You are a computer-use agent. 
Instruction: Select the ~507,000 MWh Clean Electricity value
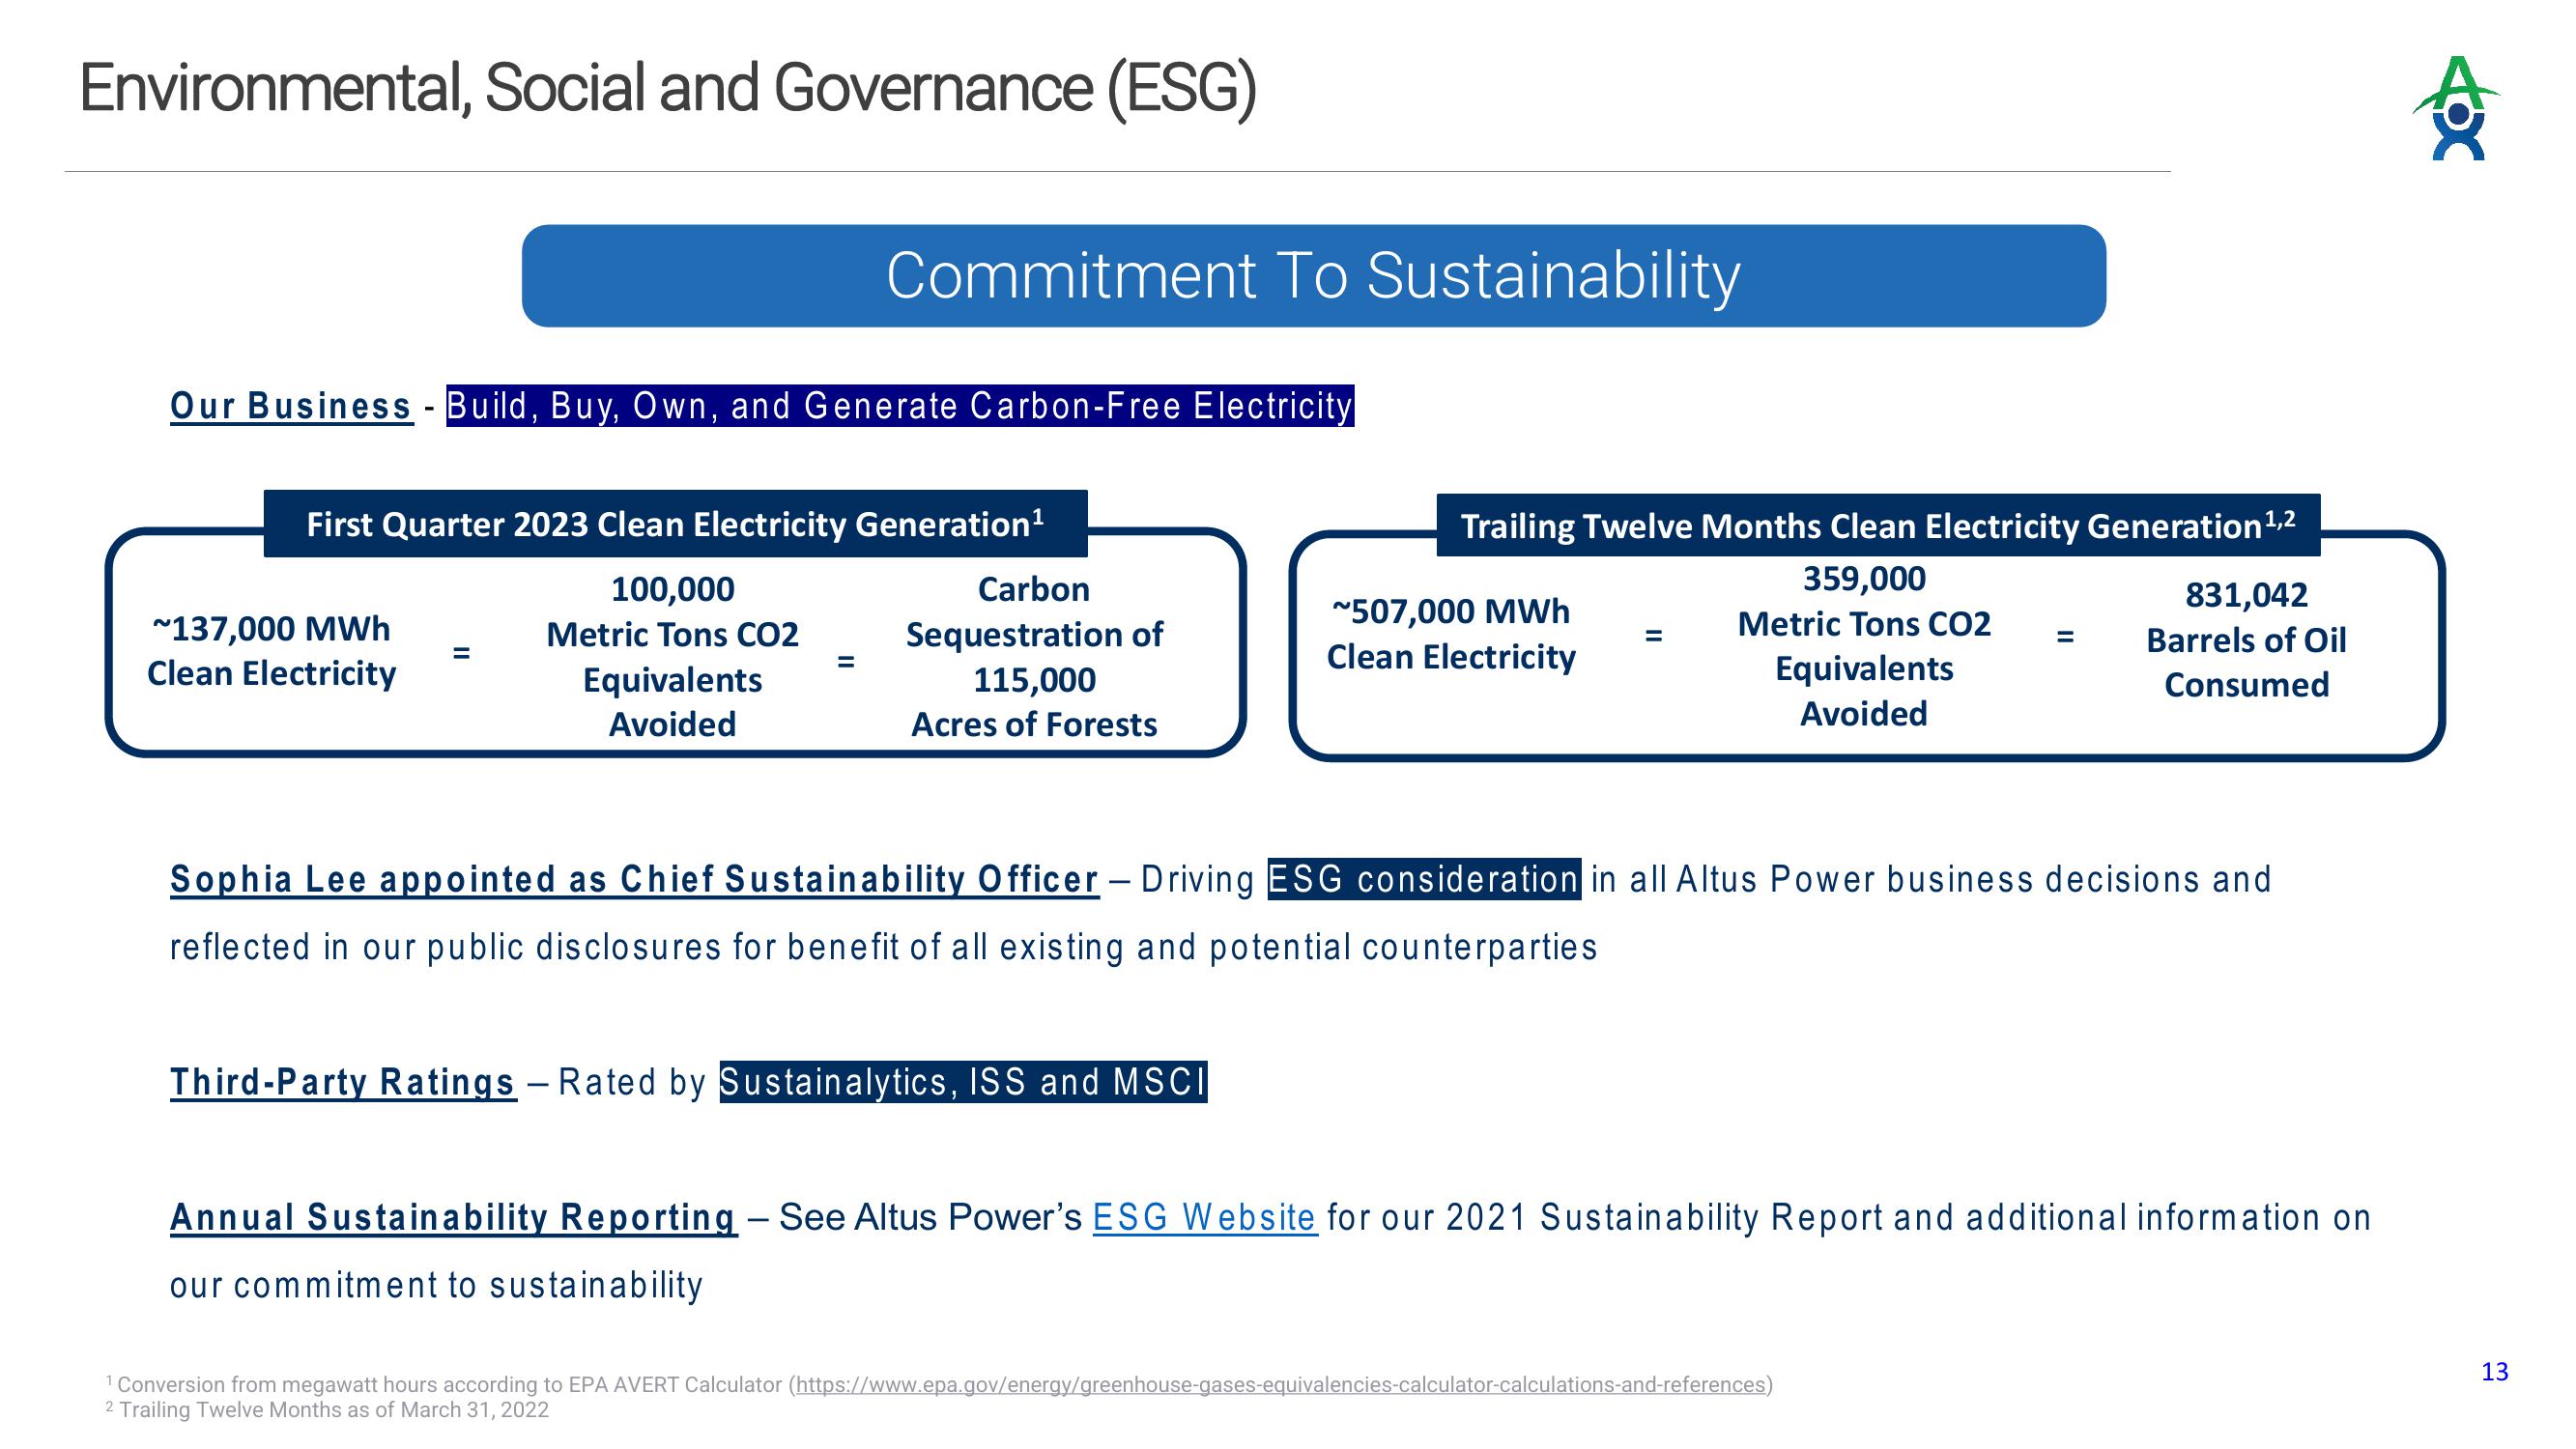(x=1451, y=634)
